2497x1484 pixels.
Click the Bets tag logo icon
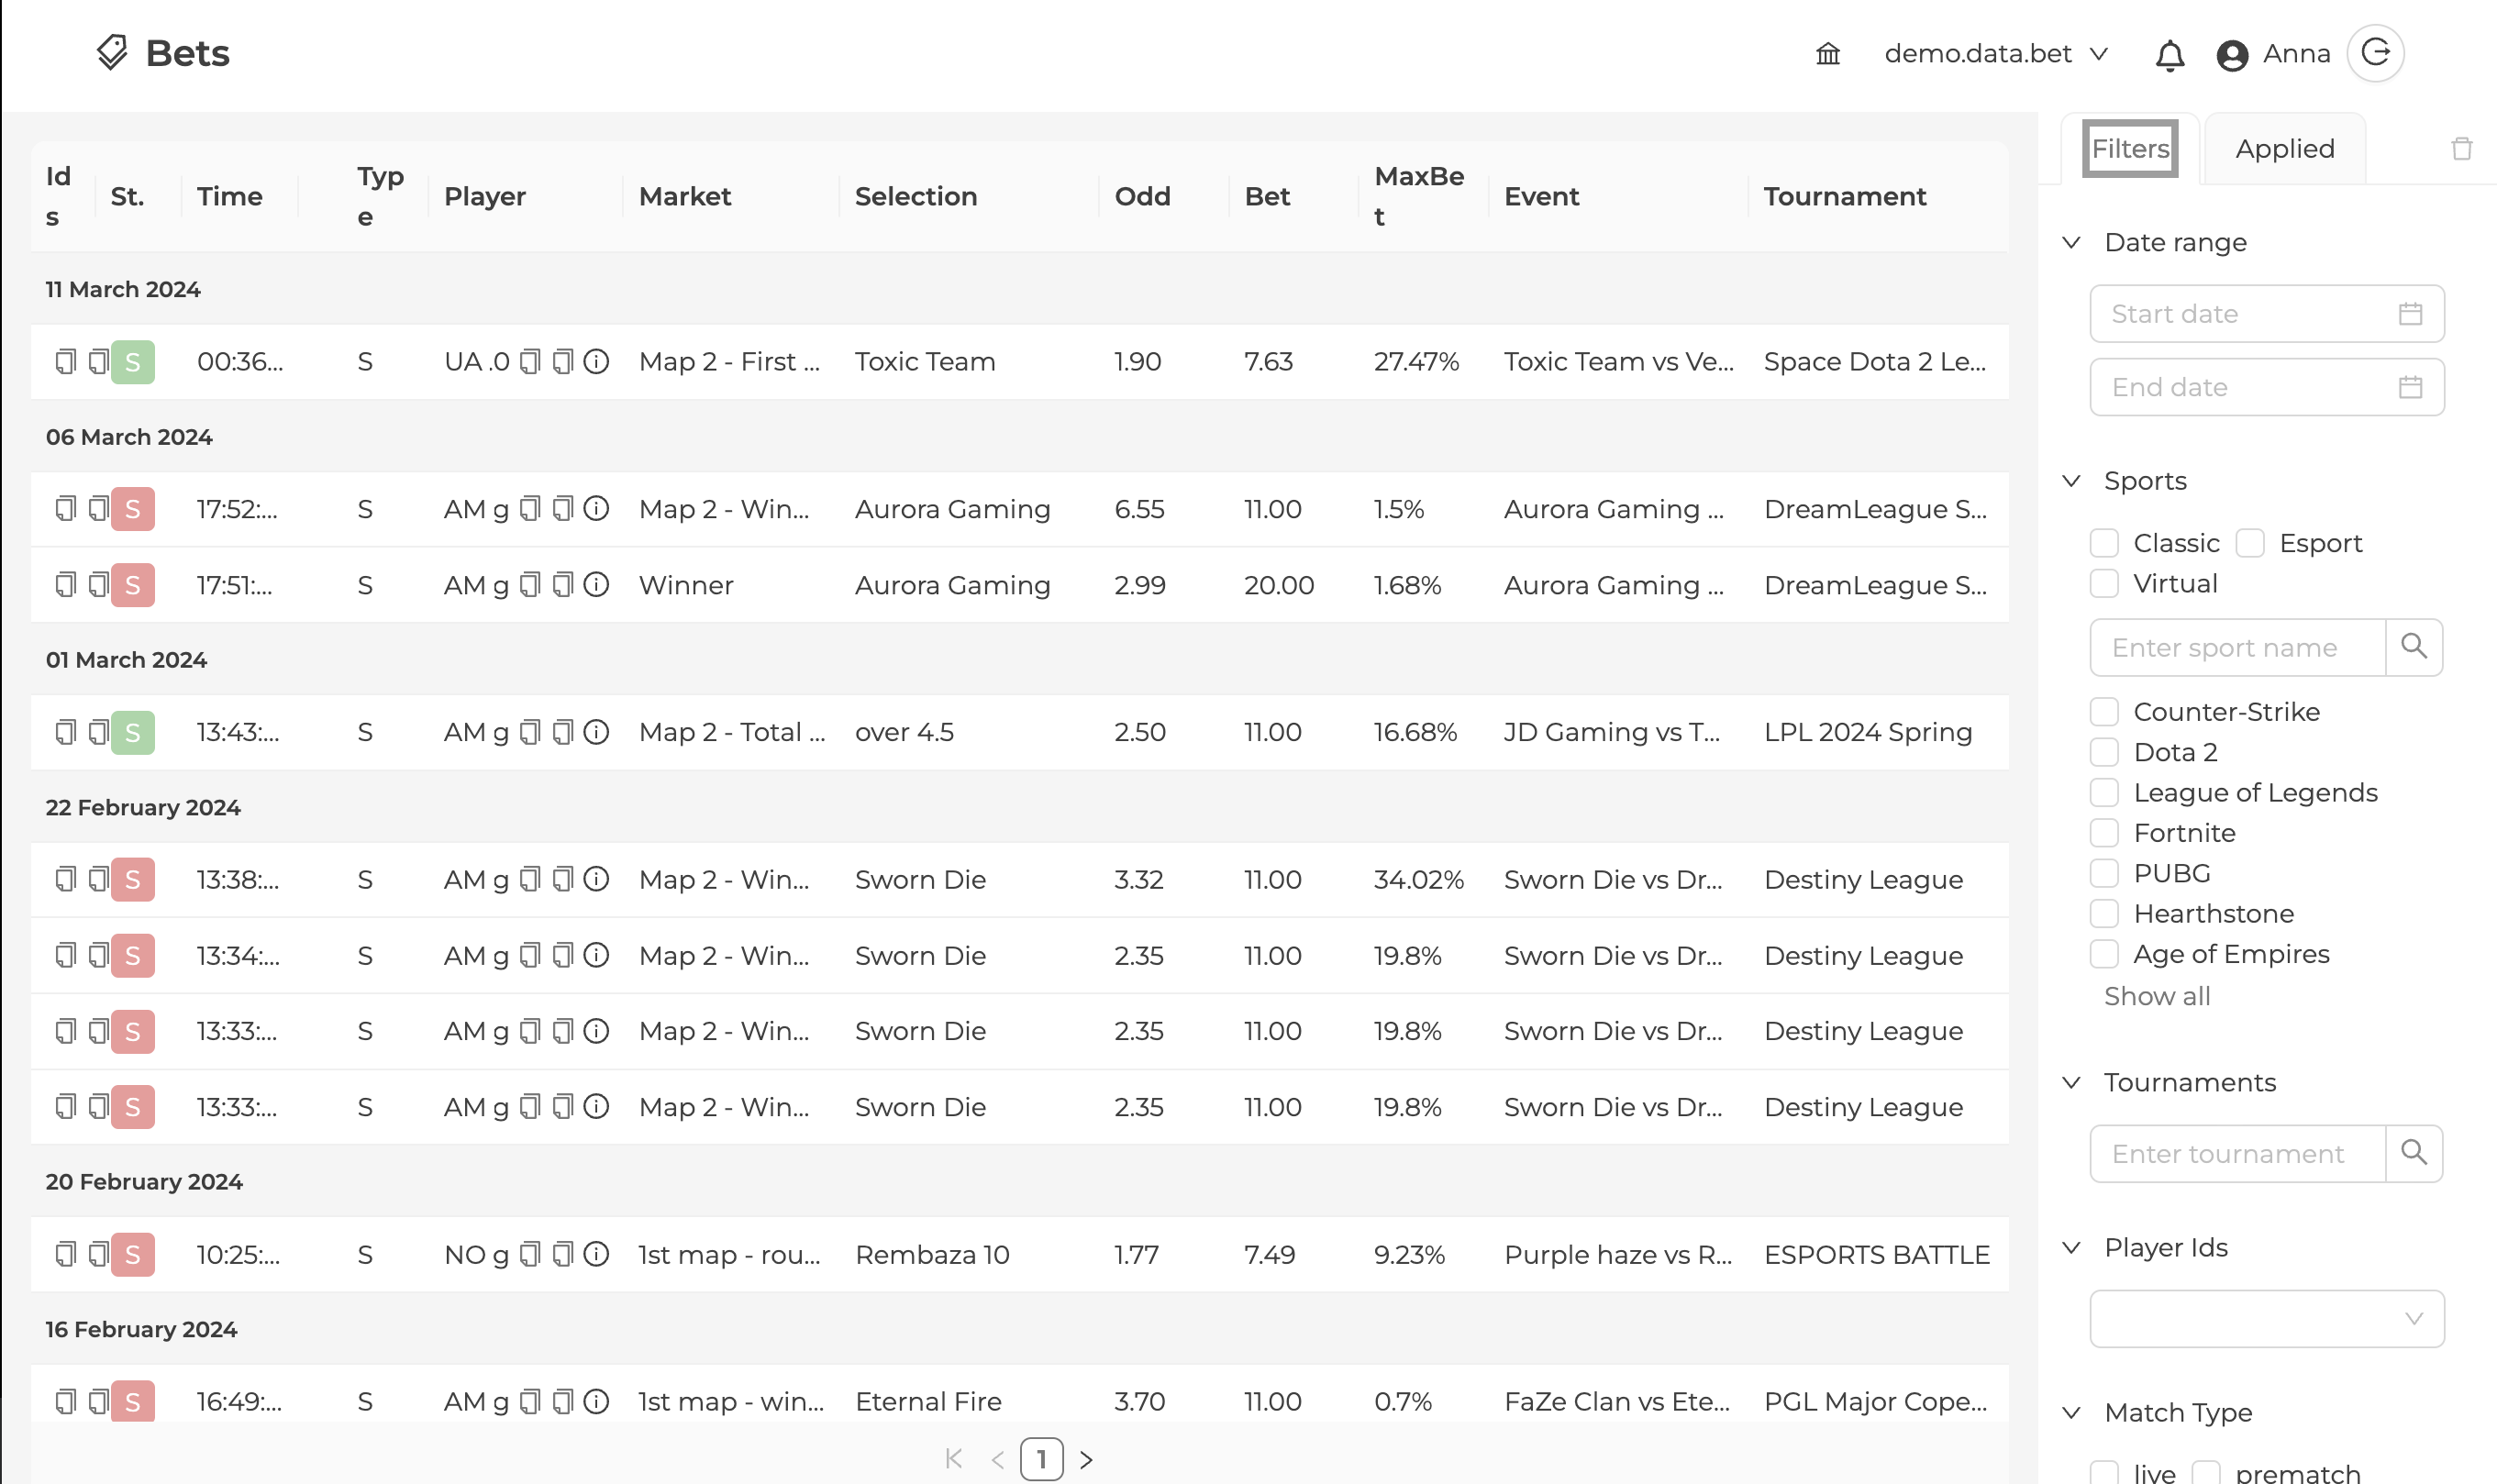[x=112, y=52]
